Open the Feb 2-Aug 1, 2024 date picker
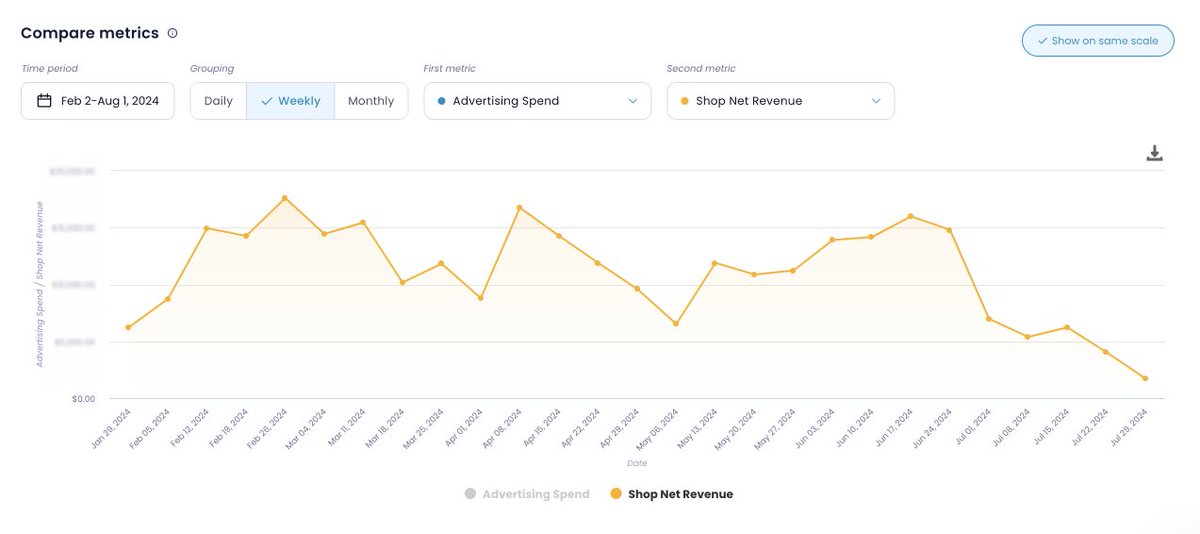Image resolution: width=1200 pixels, height=534 pixels. [x=98, y=101]
